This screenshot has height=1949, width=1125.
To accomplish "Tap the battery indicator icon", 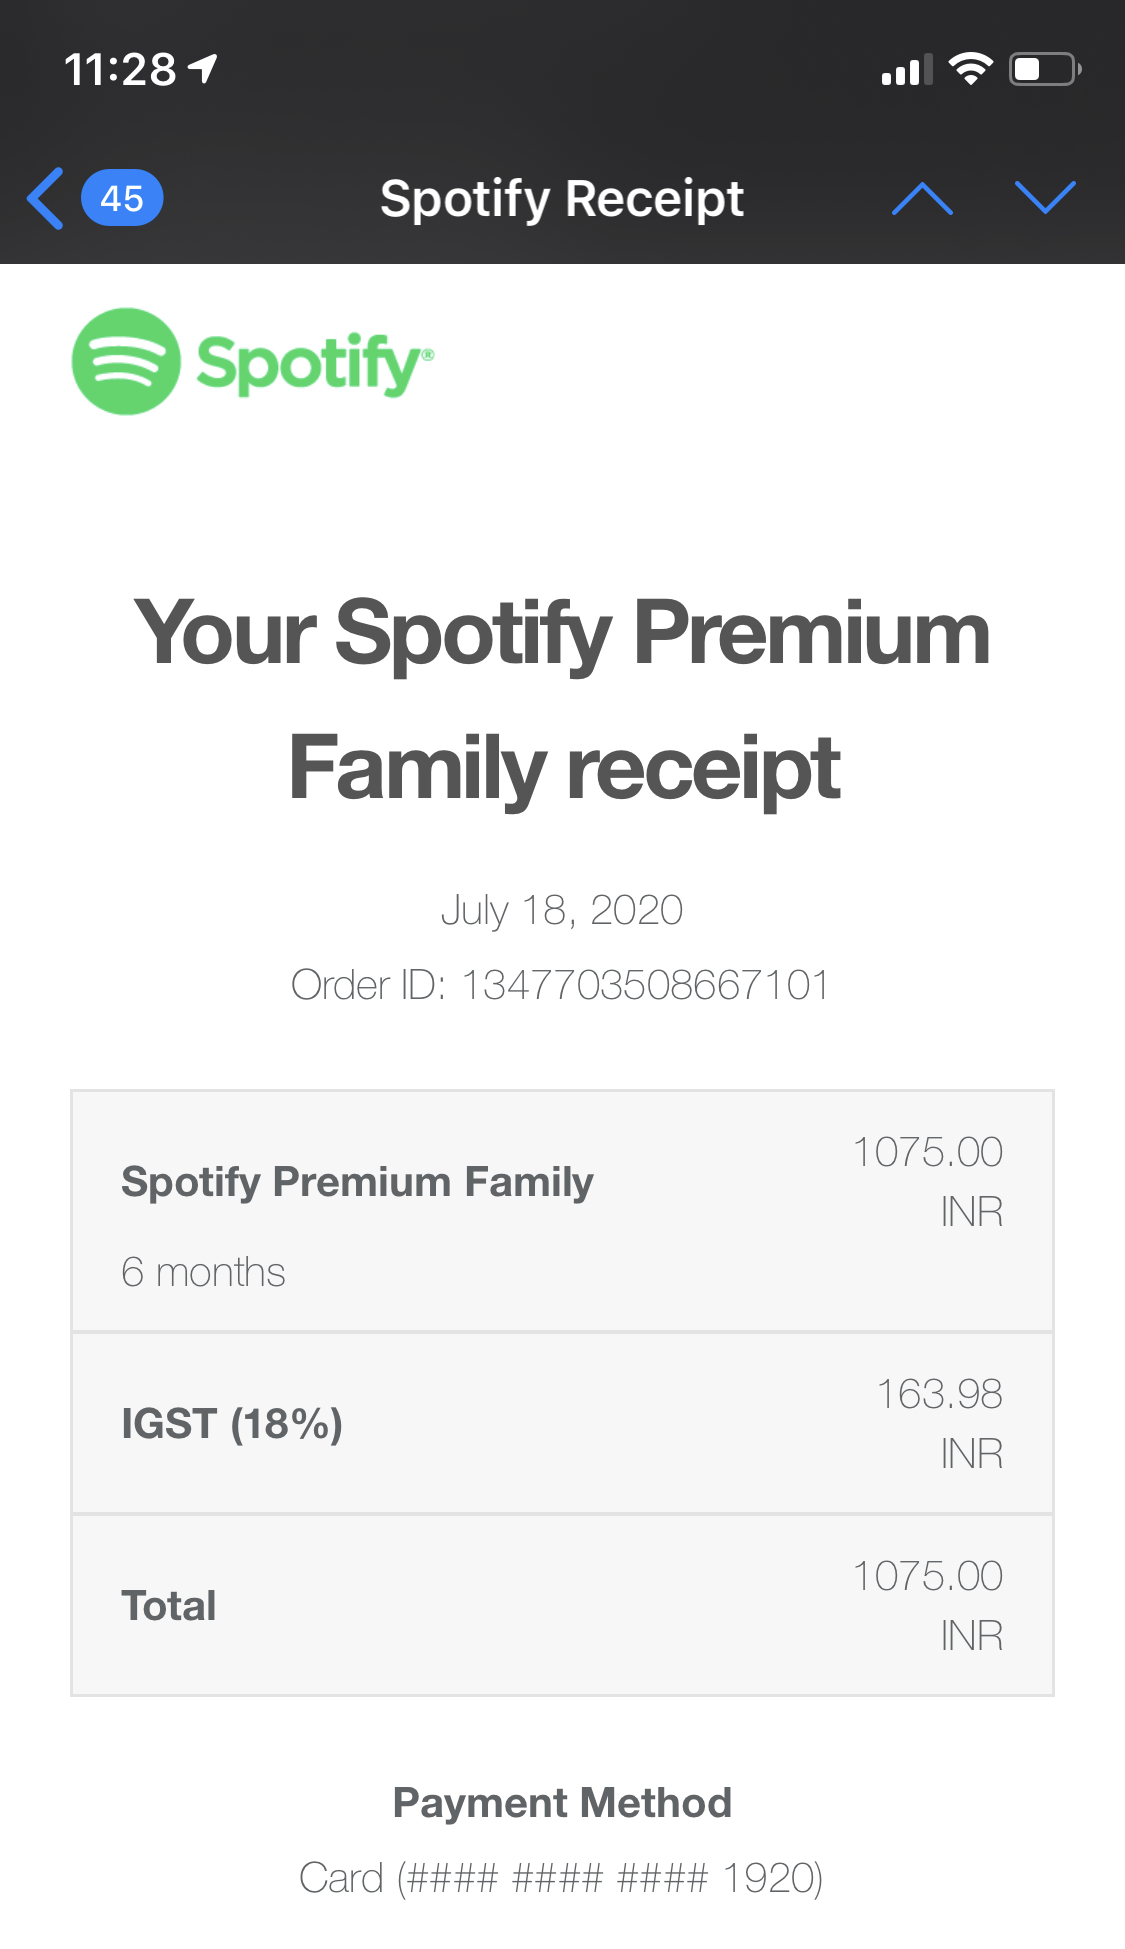I will click(1044, 69).
